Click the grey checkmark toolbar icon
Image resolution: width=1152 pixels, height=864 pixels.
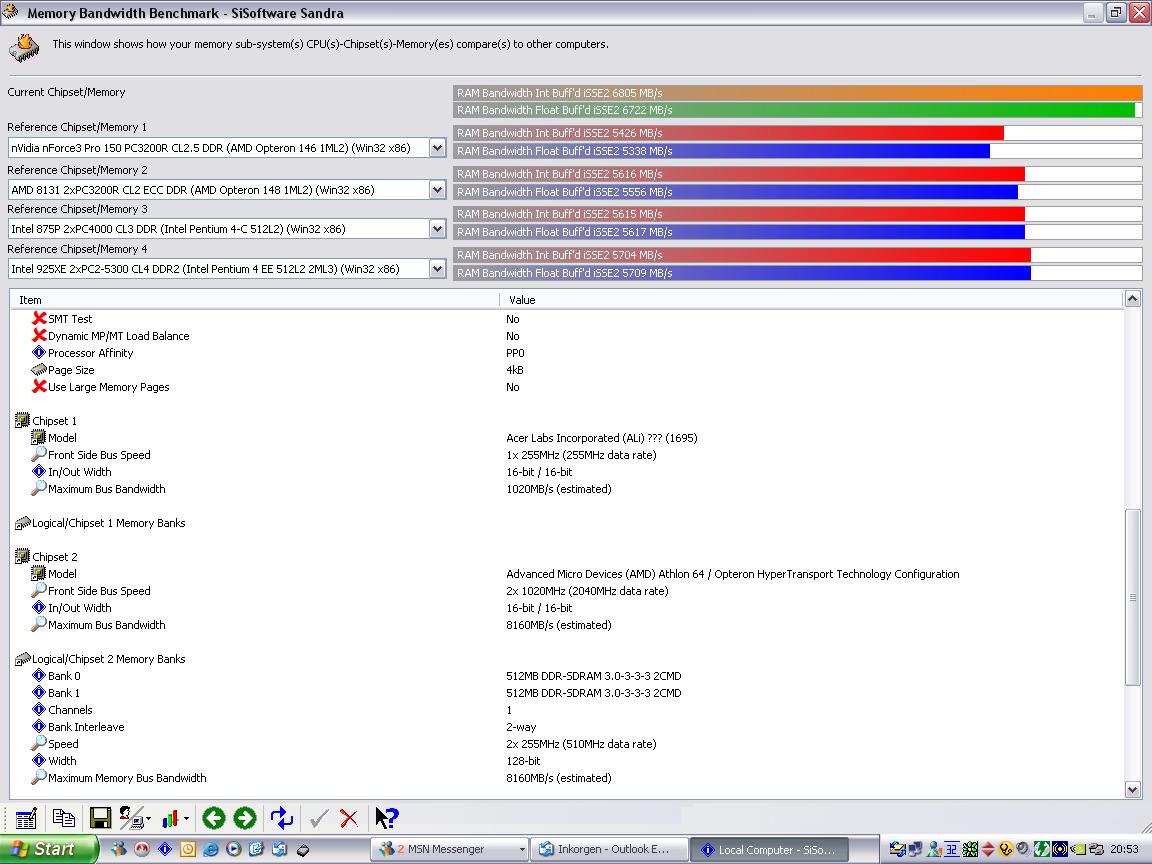pos(319,818)
